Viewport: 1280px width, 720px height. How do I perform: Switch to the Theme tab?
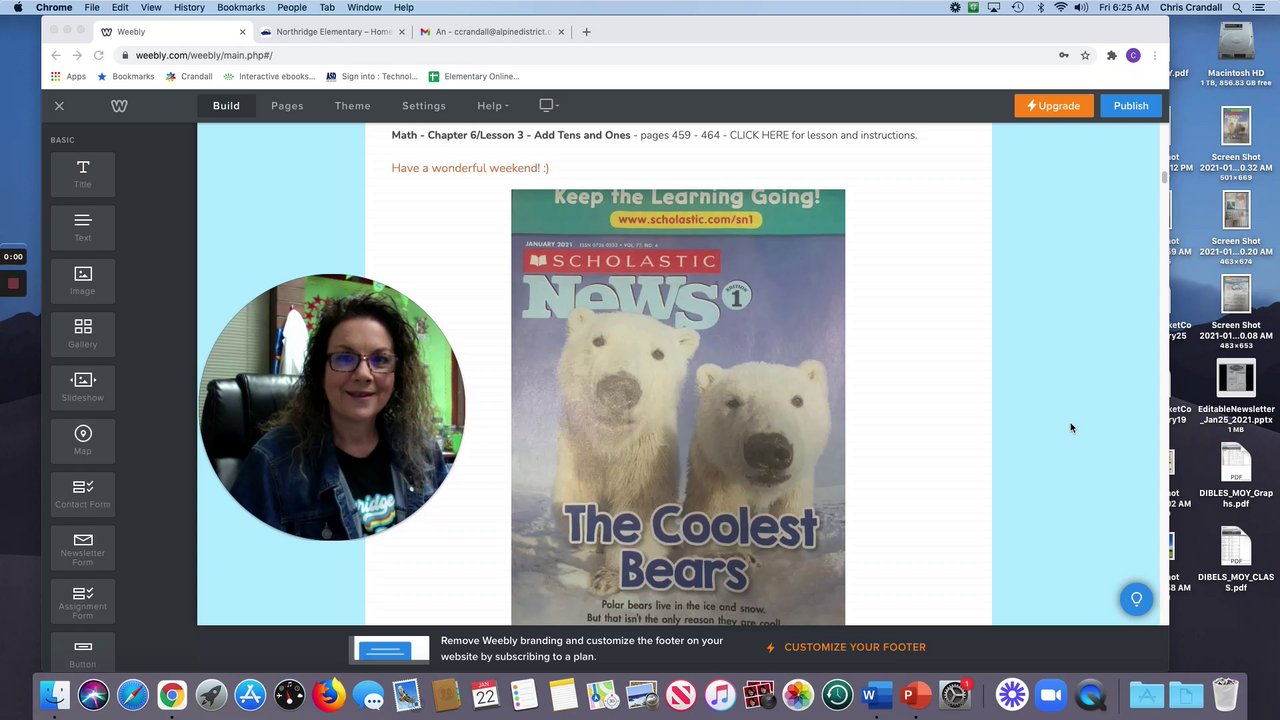pyautogui.click(x=352, y=106)
